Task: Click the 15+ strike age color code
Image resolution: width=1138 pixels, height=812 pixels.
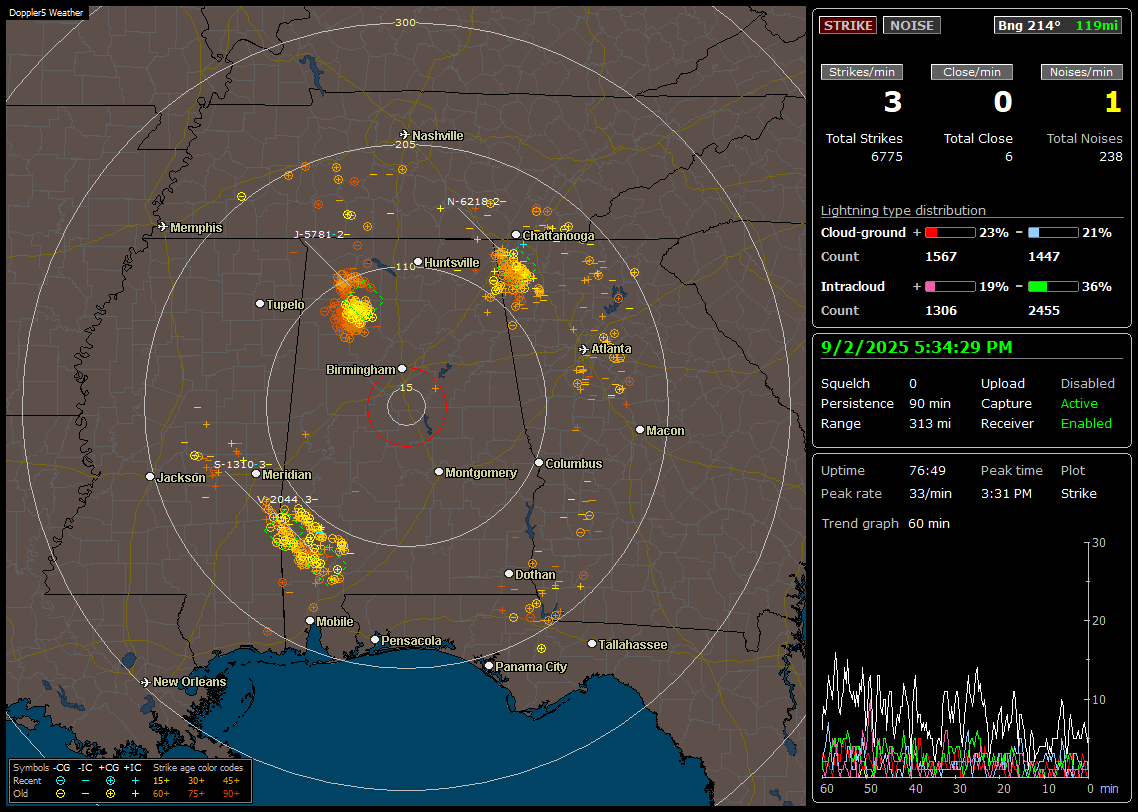Action: pos(160,781)
